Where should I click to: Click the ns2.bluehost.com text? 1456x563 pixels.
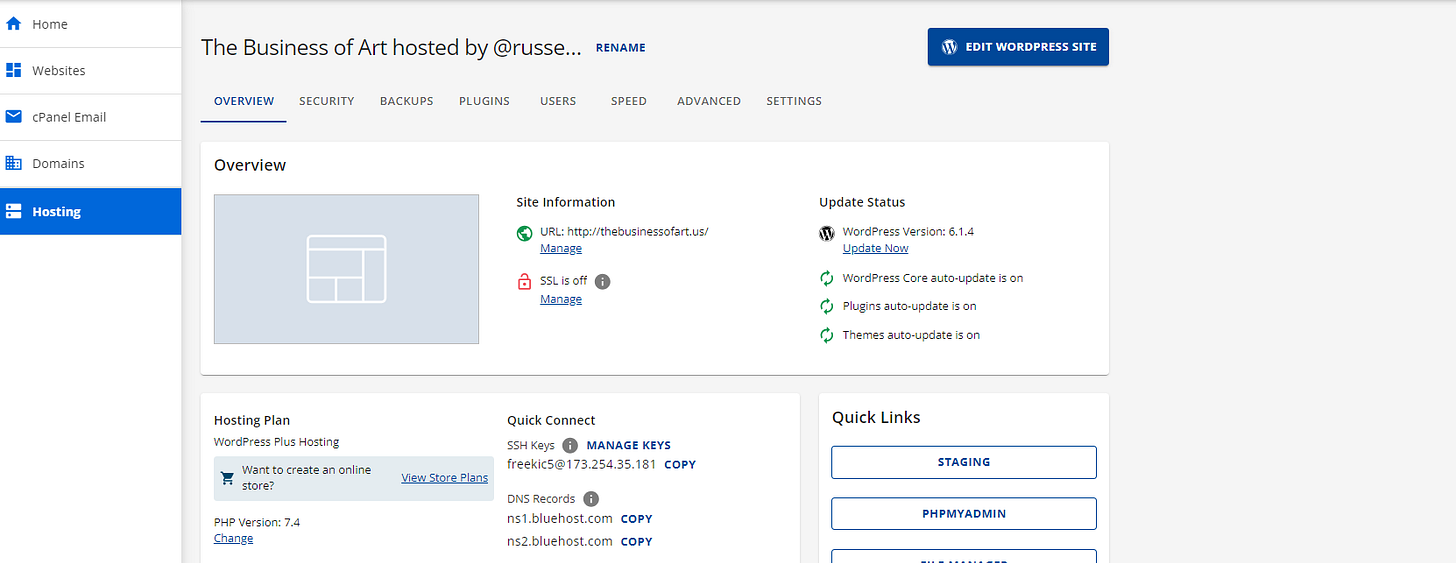(x=560, y=541)
